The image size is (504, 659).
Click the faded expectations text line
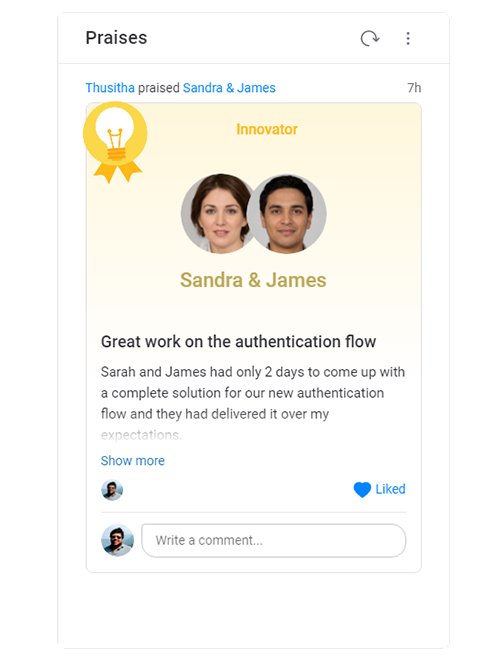pos(141,435)
